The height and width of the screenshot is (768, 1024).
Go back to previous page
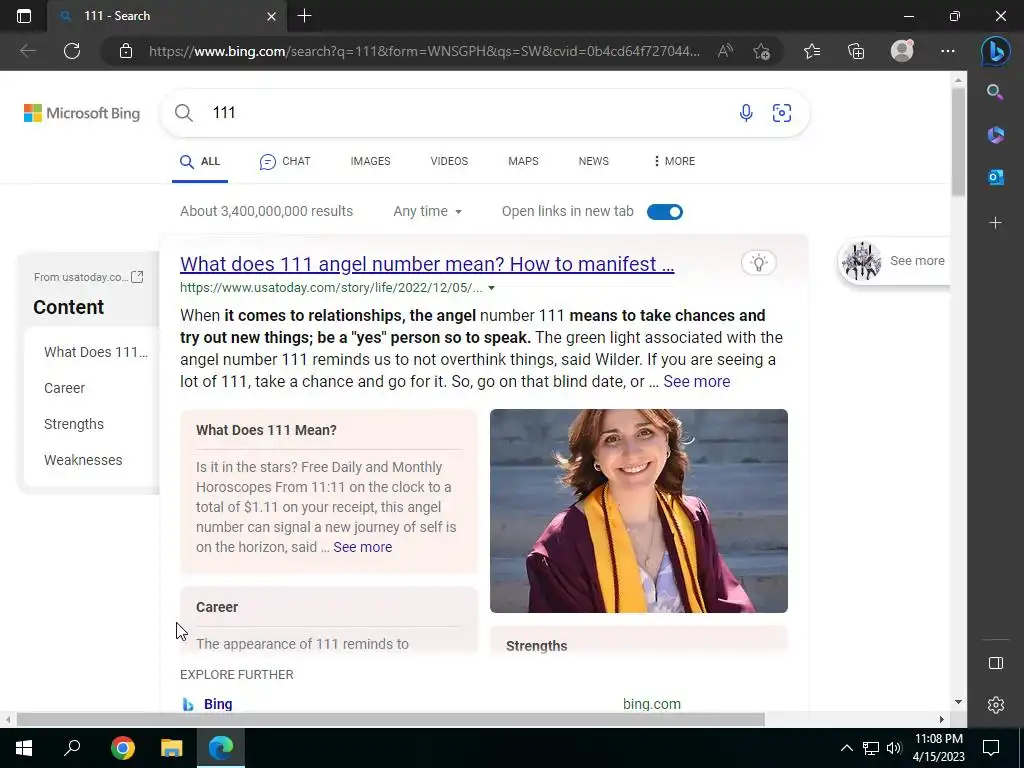coord(27,51)
